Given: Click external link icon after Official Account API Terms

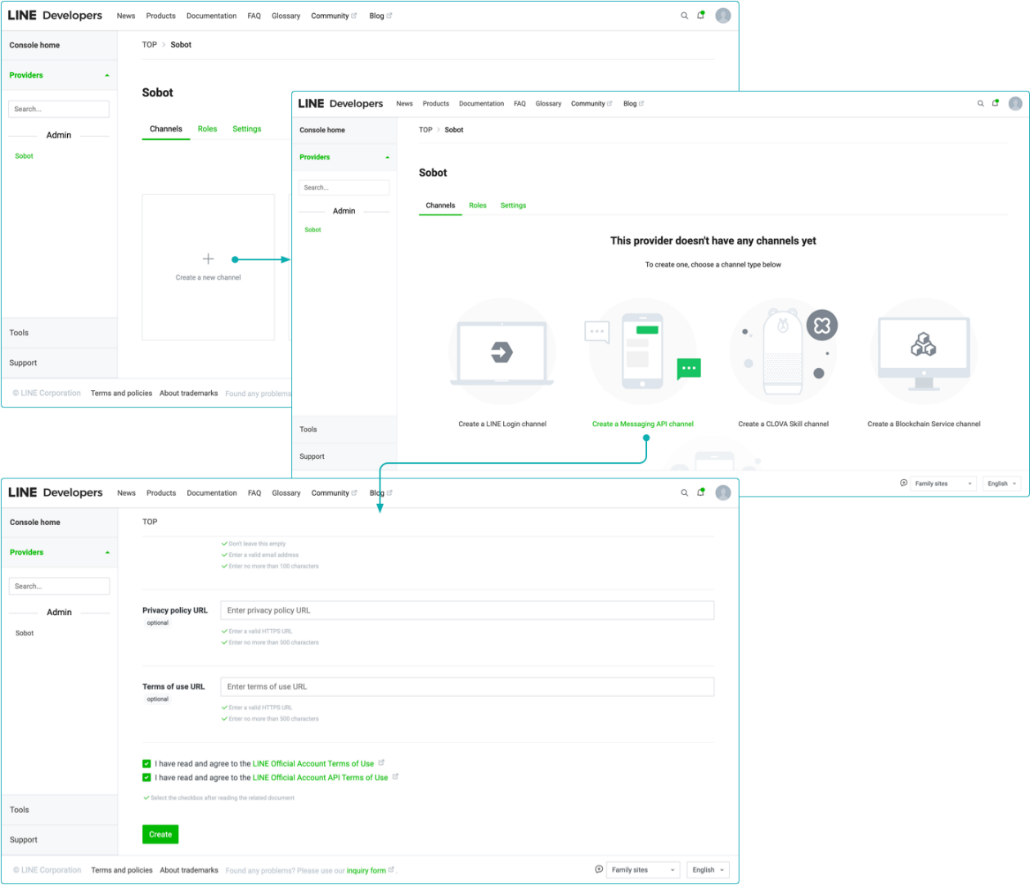Looking at the screenshot, I should tap(395, 777).
